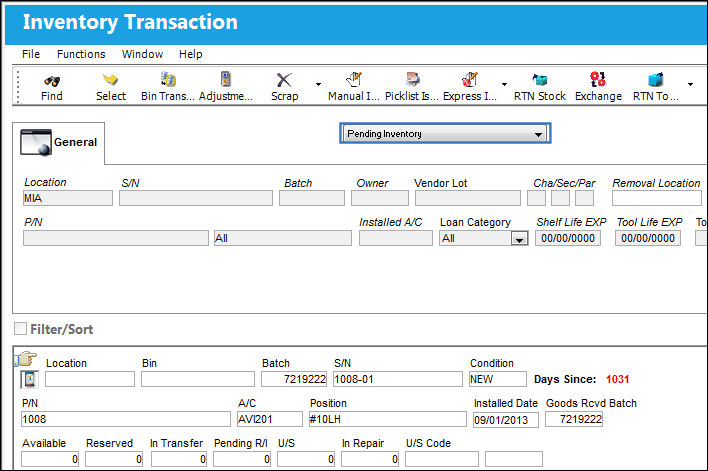The image size is (708, 471).
Task: Expand the dropdown arrow after Express Issue
Action: [504, 84]
